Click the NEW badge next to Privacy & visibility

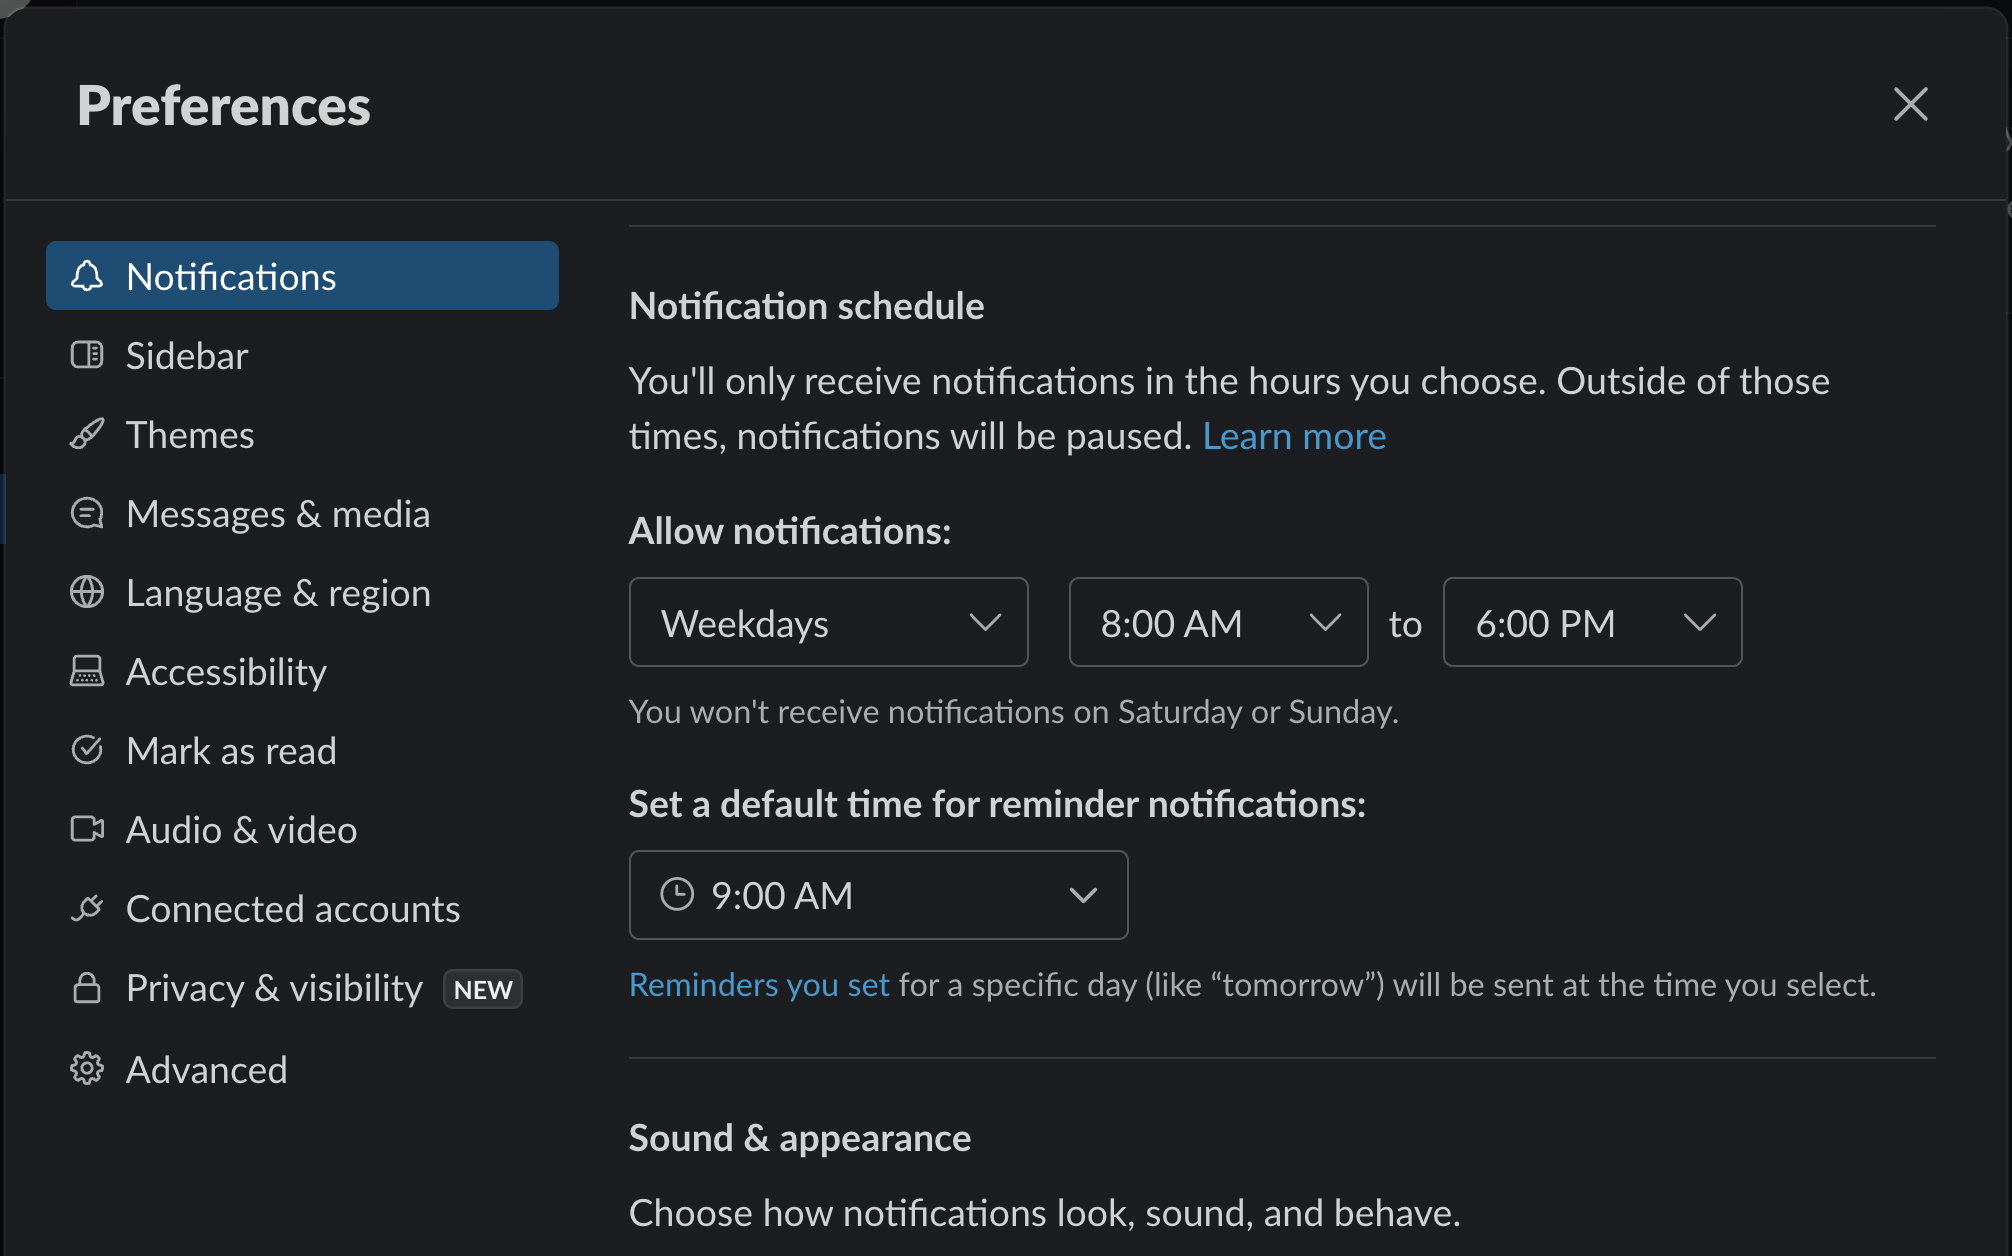(x=483, y=989)
